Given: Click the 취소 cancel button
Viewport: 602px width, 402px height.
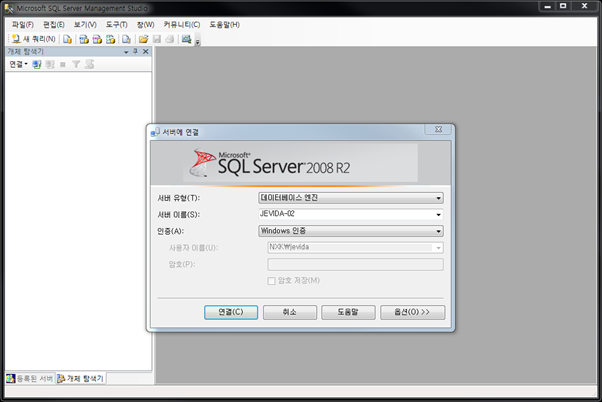Looking at the screenshot, I should [x=290, y=312].
